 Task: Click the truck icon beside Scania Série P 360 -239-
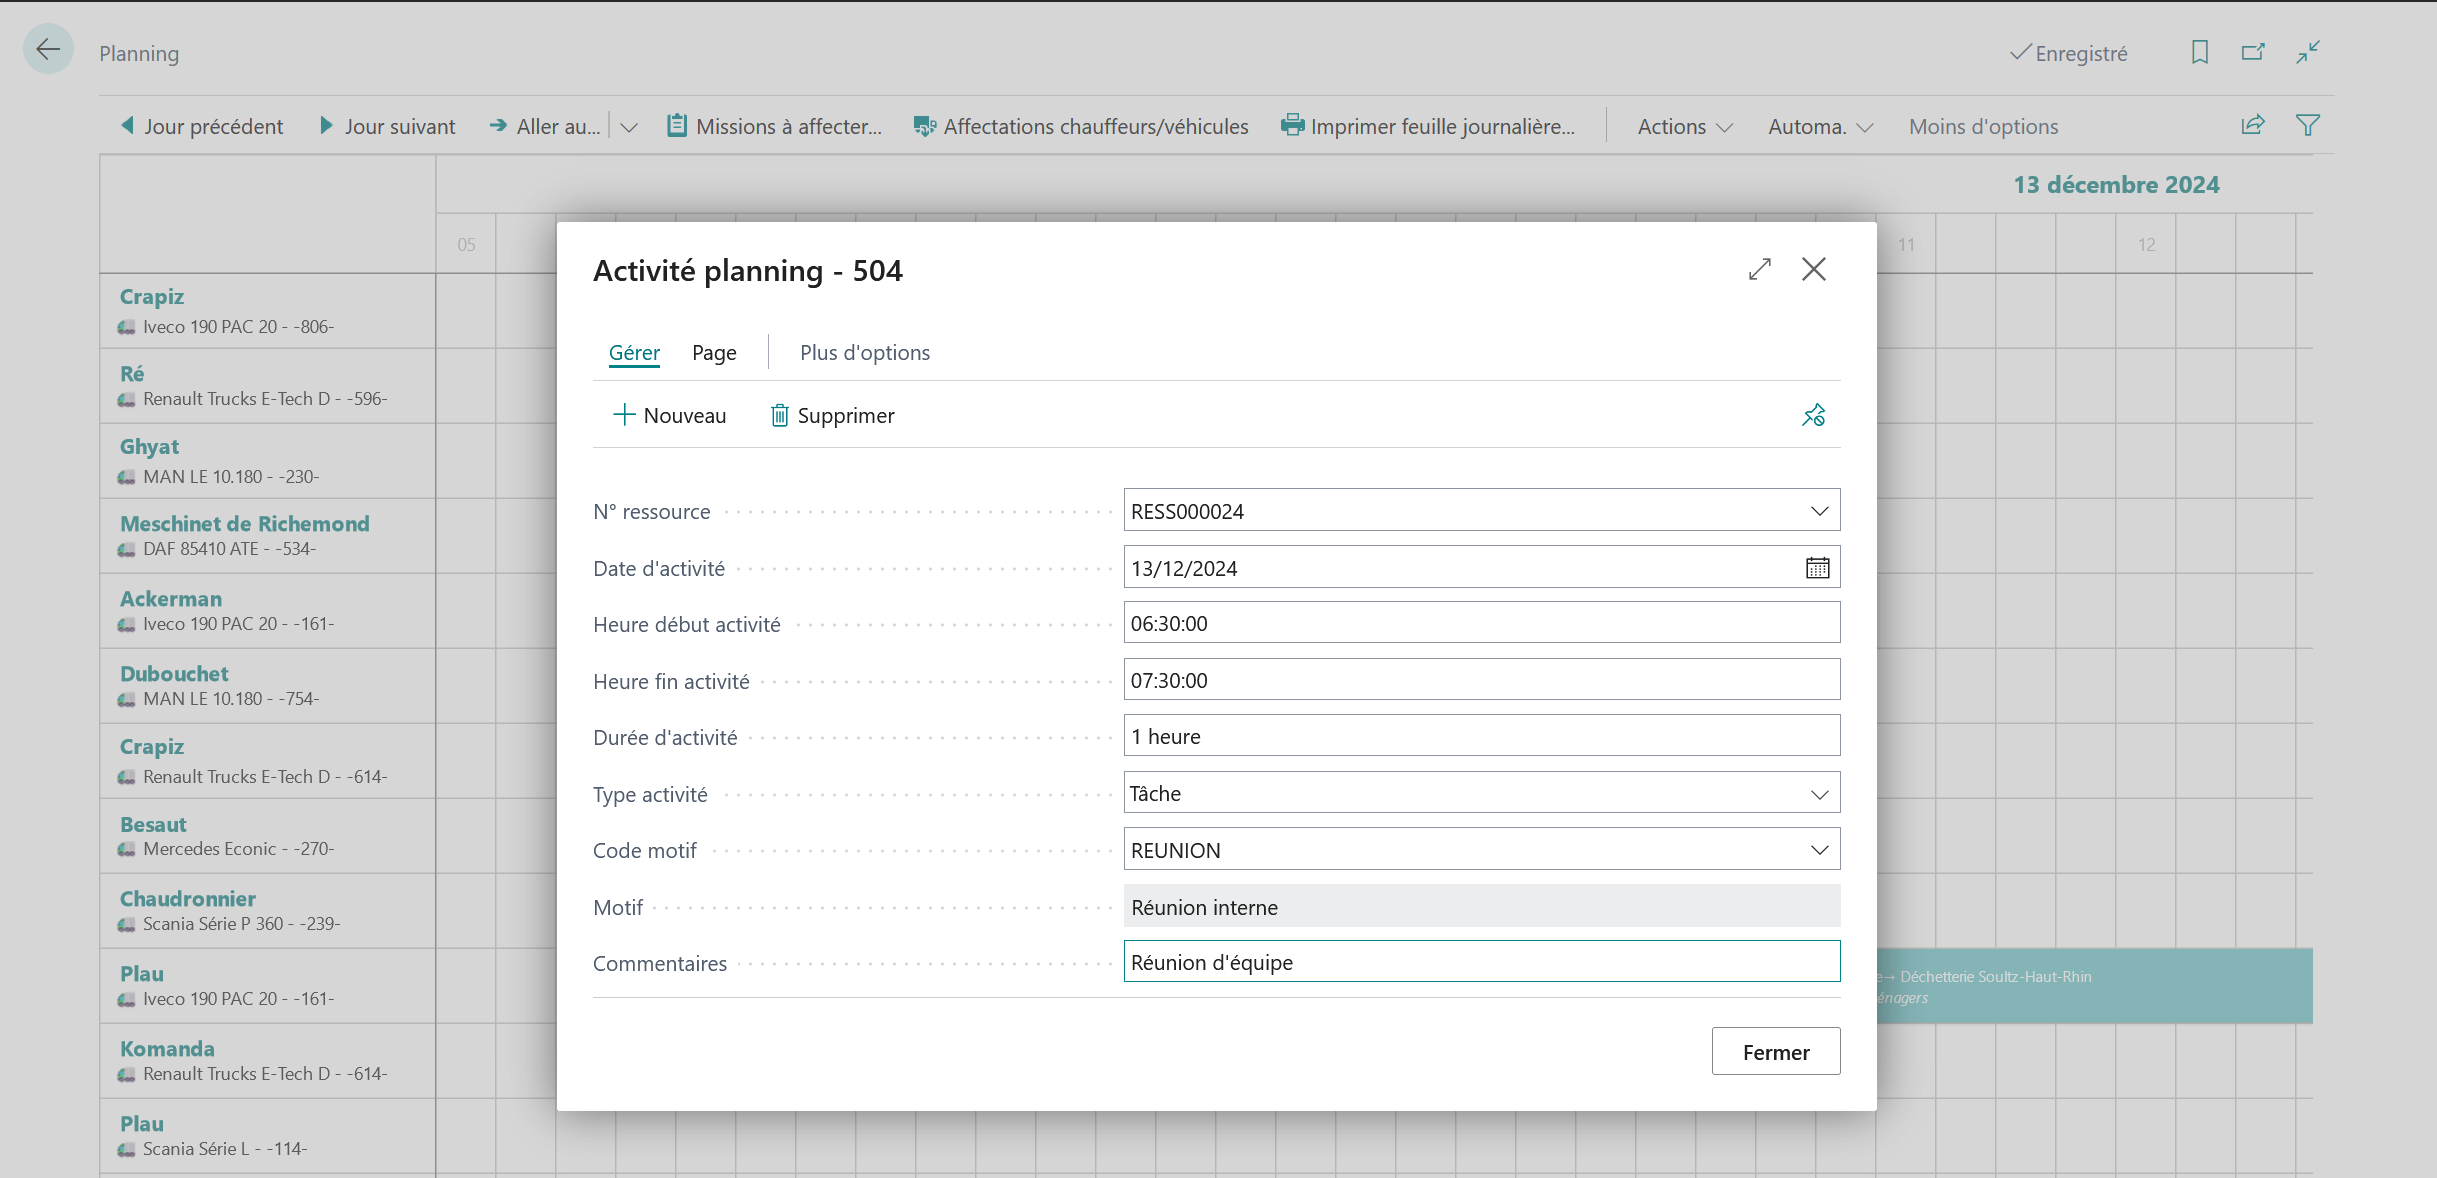127,924
